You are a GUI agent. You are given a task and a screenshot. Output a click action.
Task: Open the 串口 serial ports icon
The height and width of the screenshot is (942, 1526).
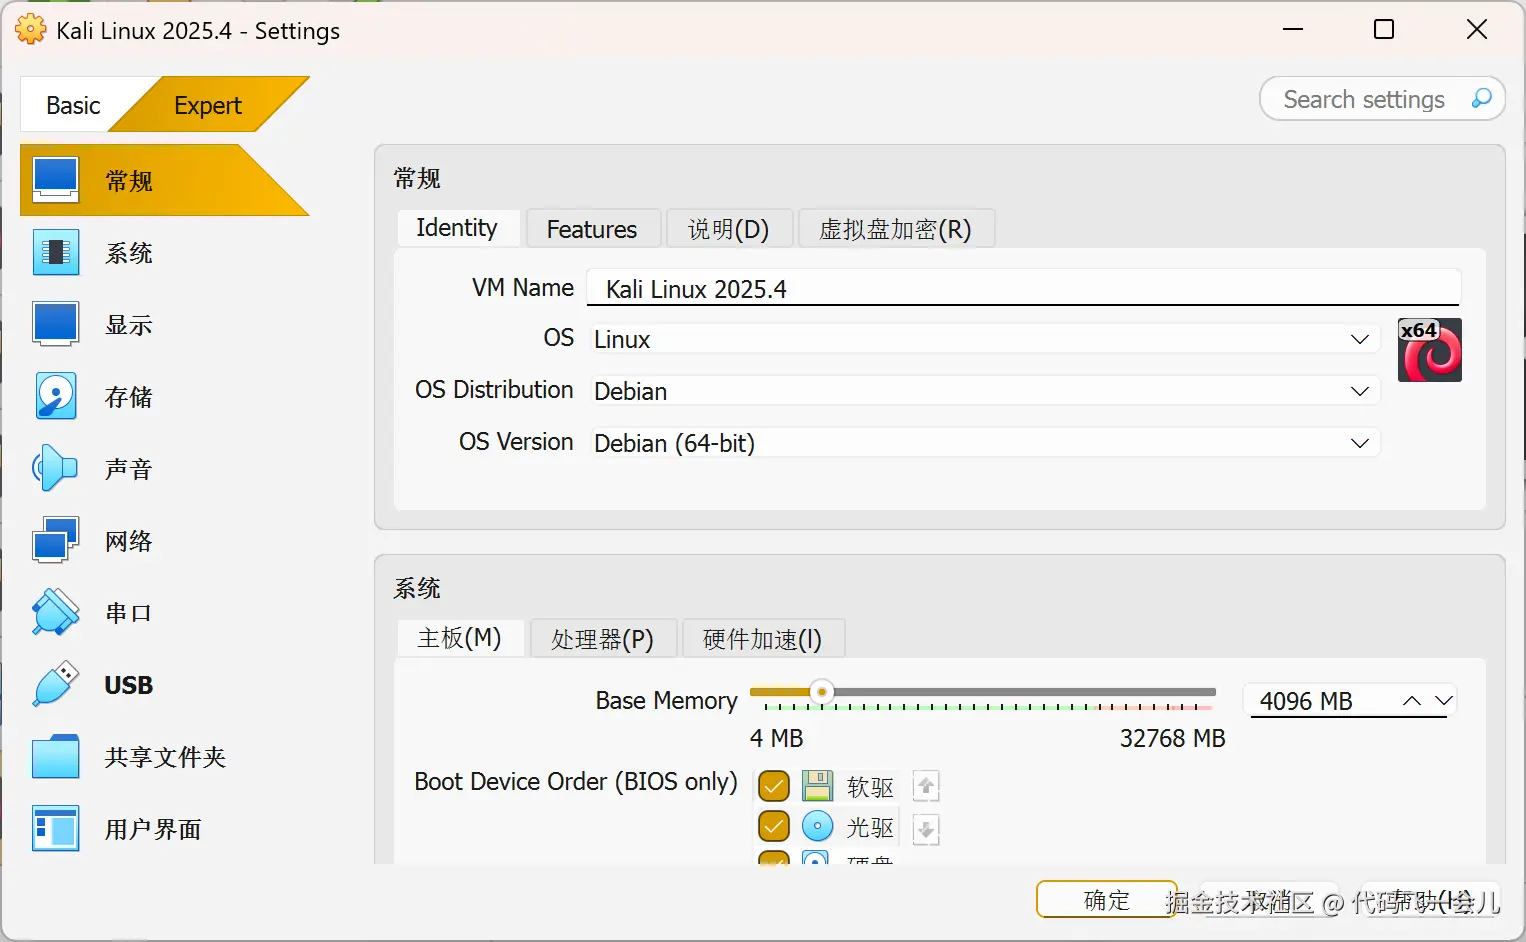(x=55, y=612)
